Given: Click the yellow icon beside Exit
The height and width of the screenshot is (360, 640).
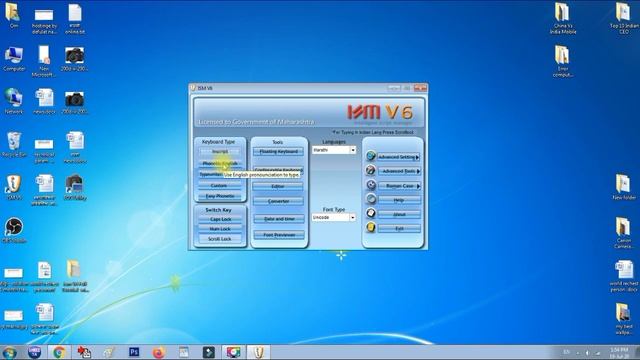Looking at the screenshot, I should coord(371,228).
